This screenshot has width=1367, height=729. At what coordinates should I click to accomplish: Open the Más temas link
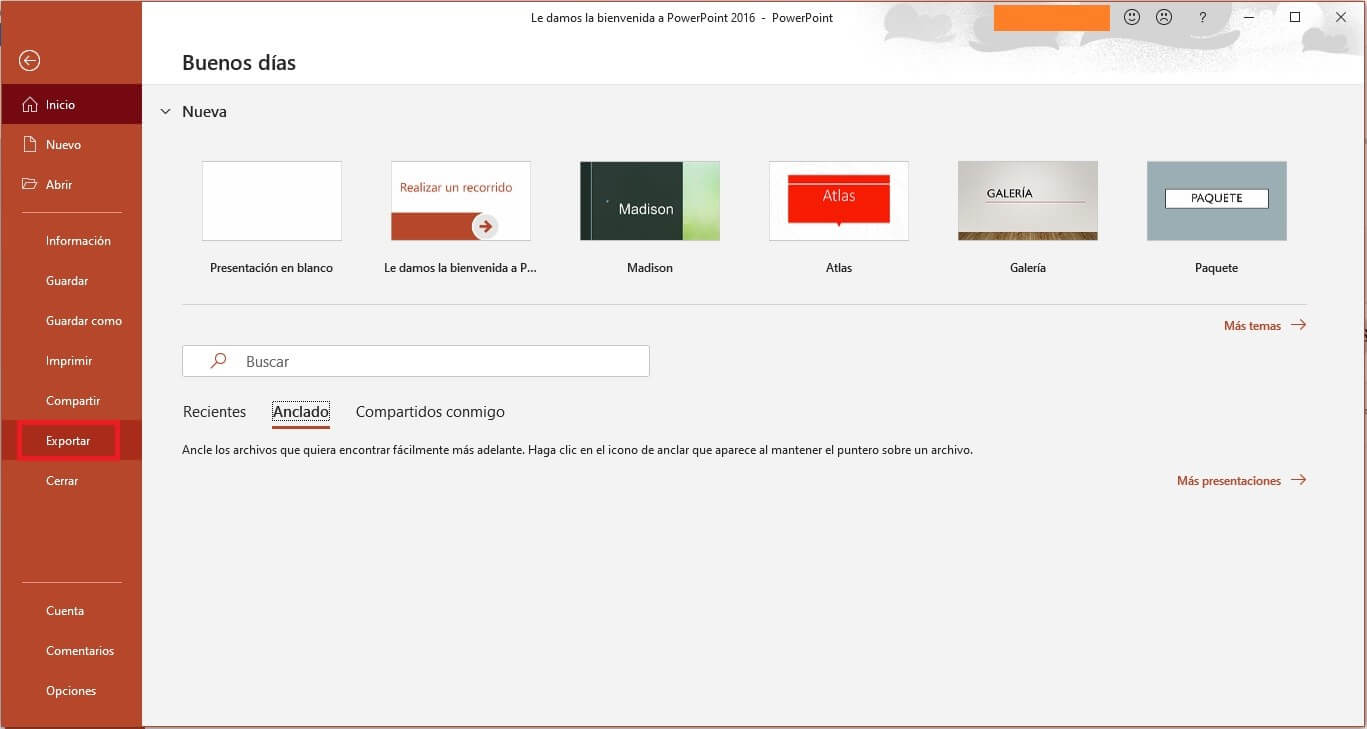1252,326
